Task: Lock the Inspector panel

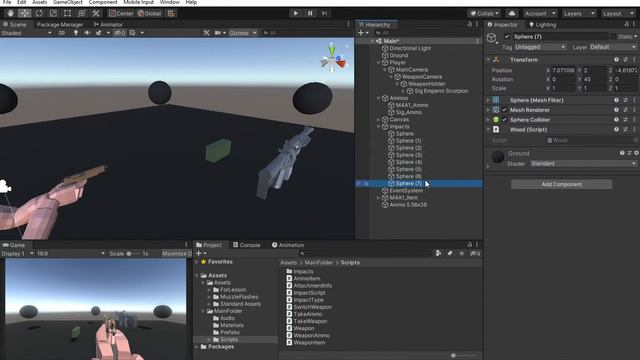Action: pos(627,24)
